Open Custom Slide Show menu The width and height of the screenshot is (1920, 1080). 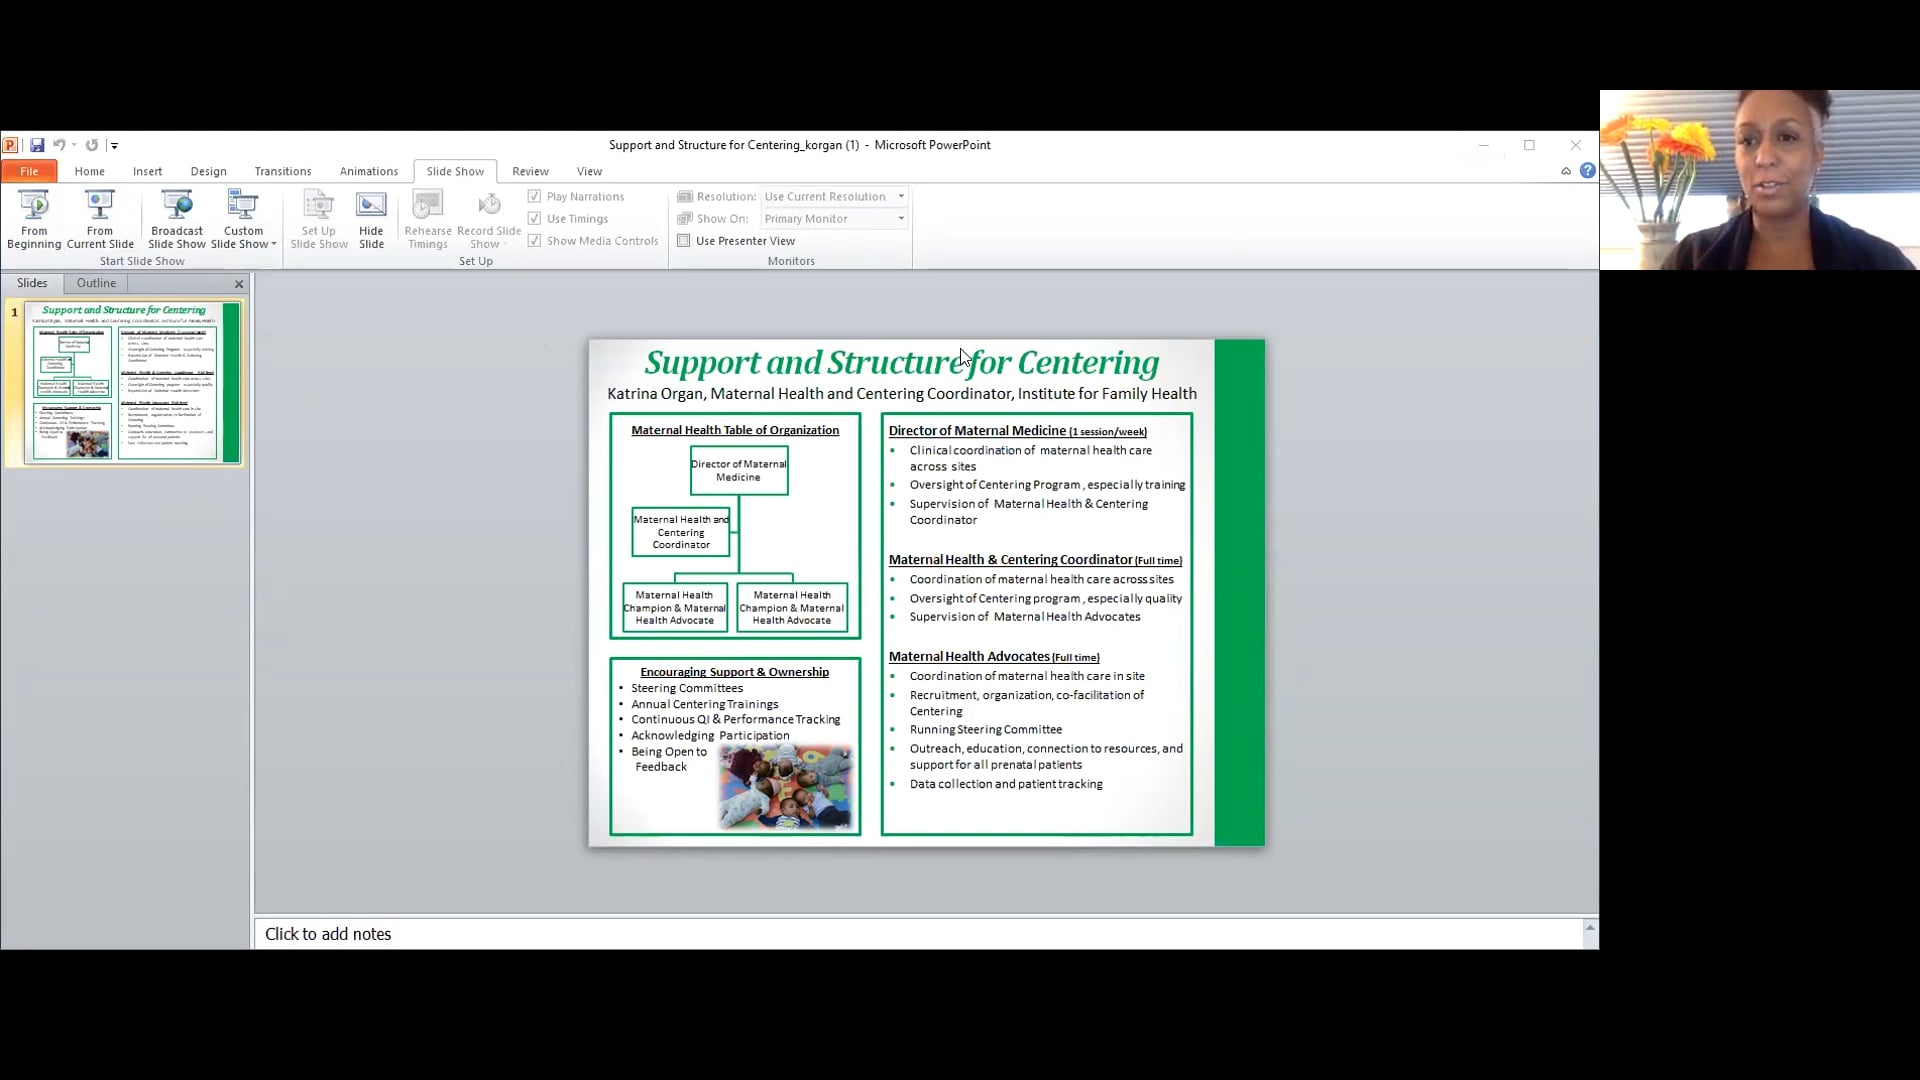click(243, 219)
